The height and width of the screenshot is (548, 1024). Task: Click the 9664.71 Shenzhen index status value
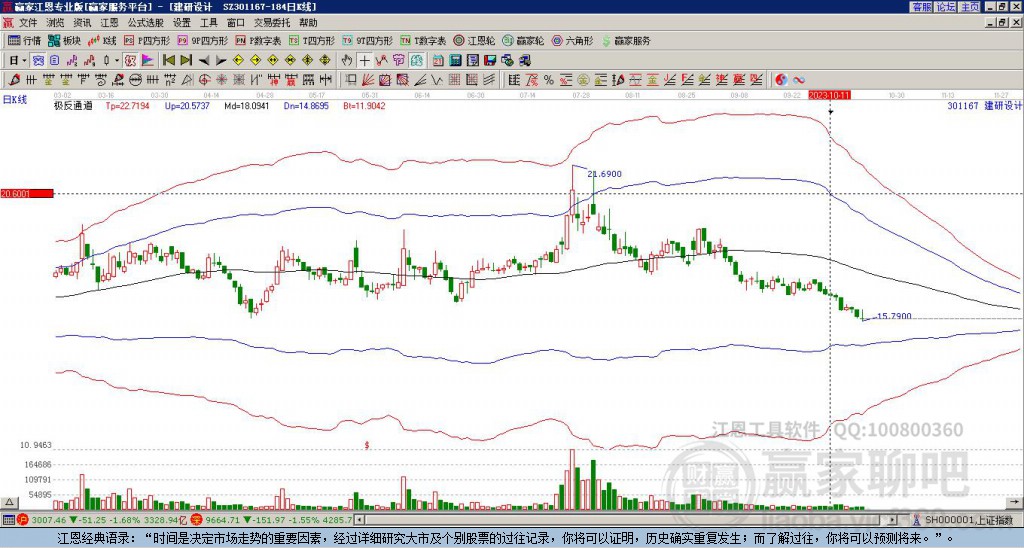tap(223, 520)
